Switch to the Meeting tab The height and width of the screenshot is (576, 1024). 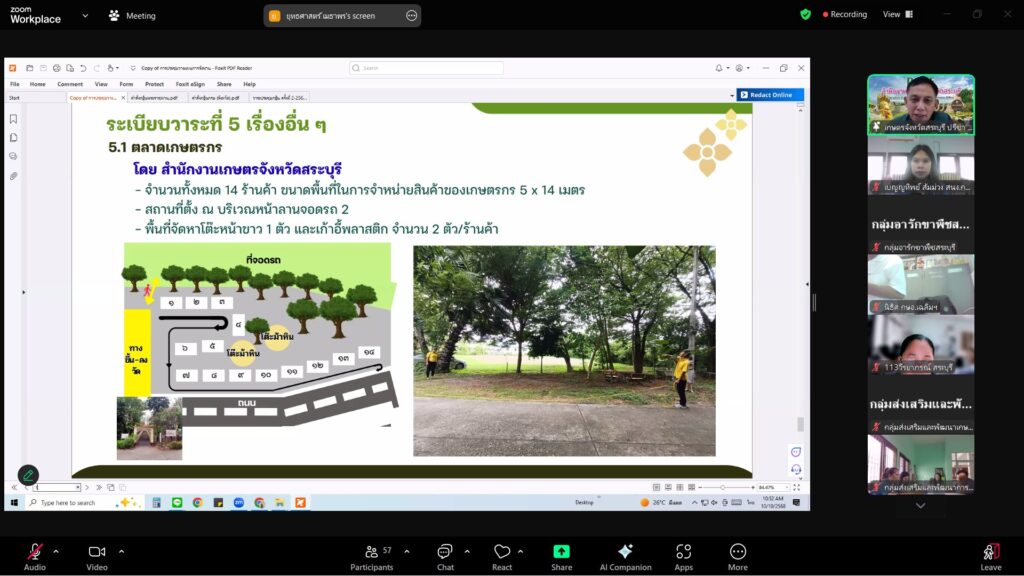131,16
